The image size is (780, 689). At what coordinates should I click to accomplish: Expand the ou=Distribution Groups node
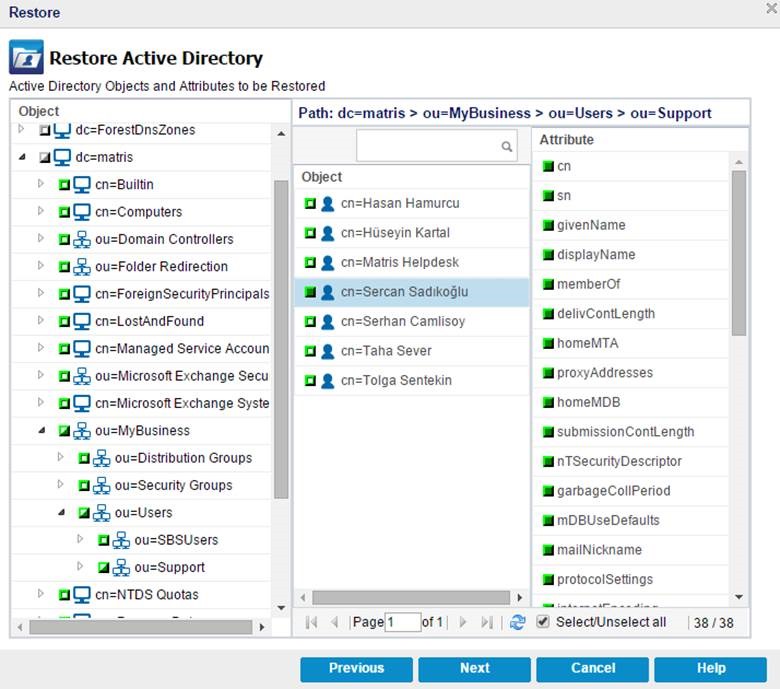tap(60, 457)
